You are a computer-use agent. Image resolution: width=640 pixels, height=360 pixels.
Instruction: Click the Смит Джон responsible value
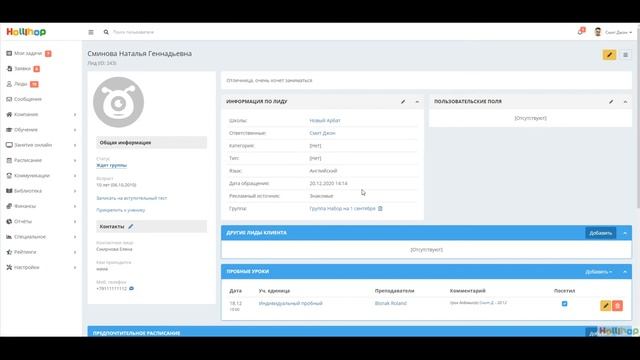[x=322, y=133]
